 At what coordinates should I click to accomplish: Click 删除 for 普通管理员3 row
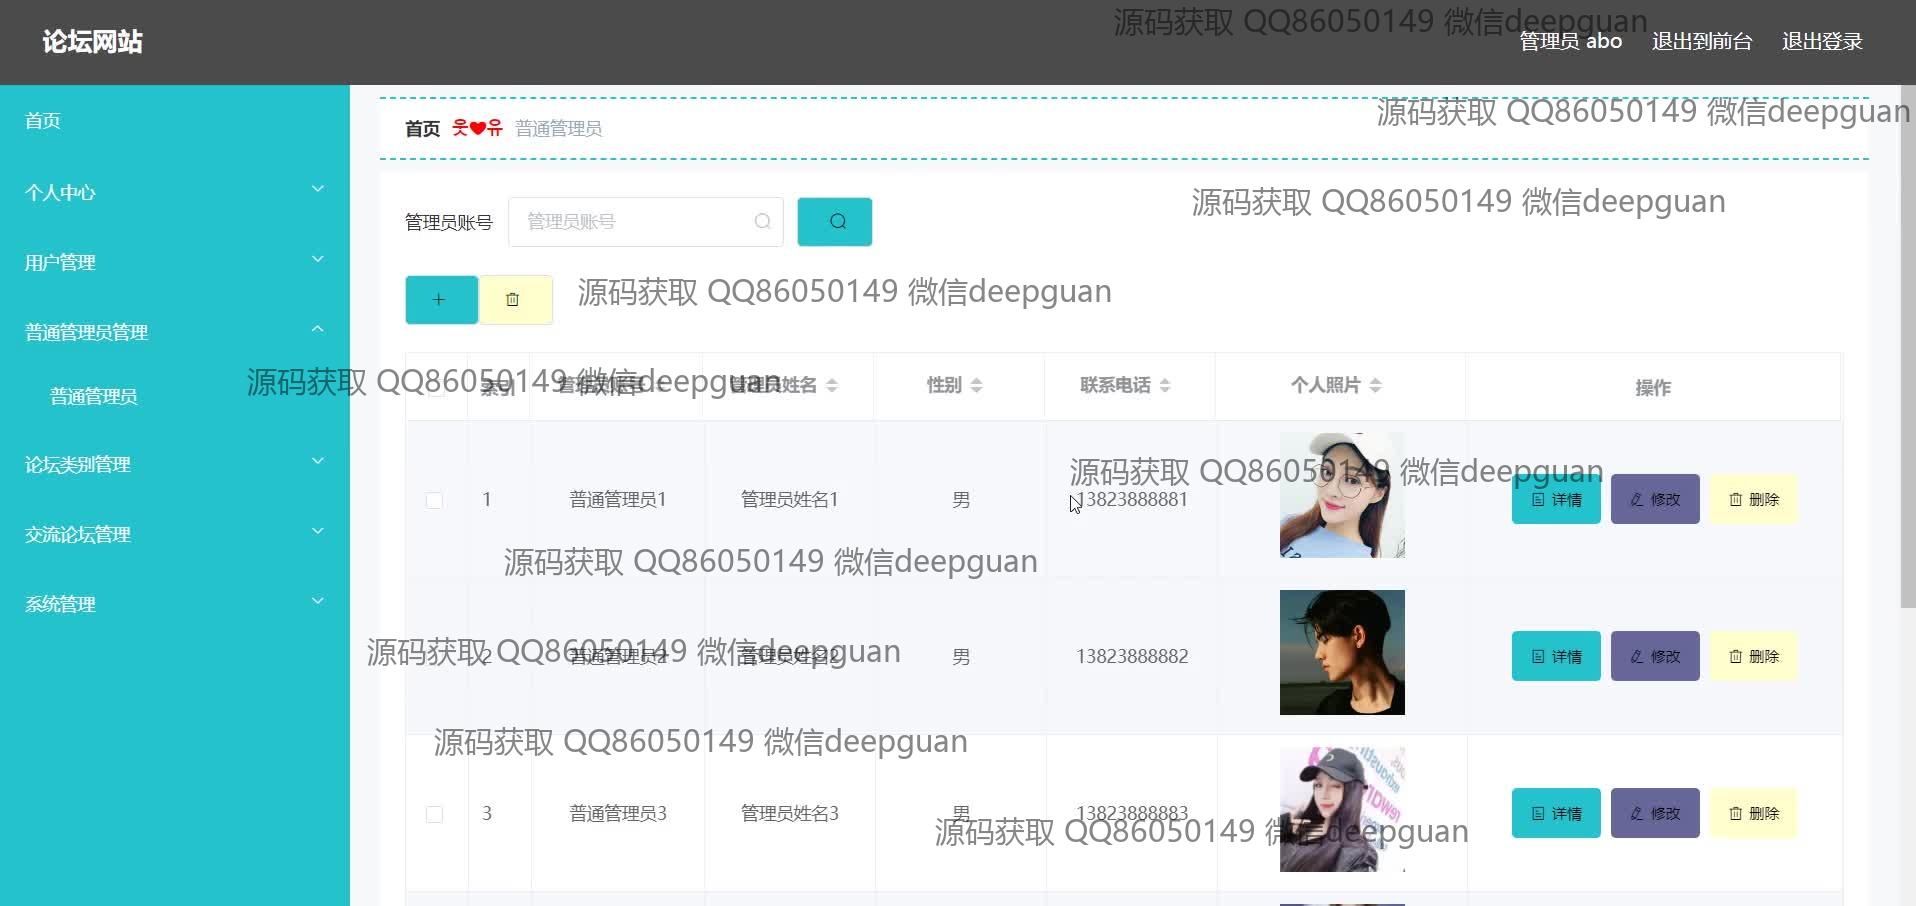tap(1753, 813)
